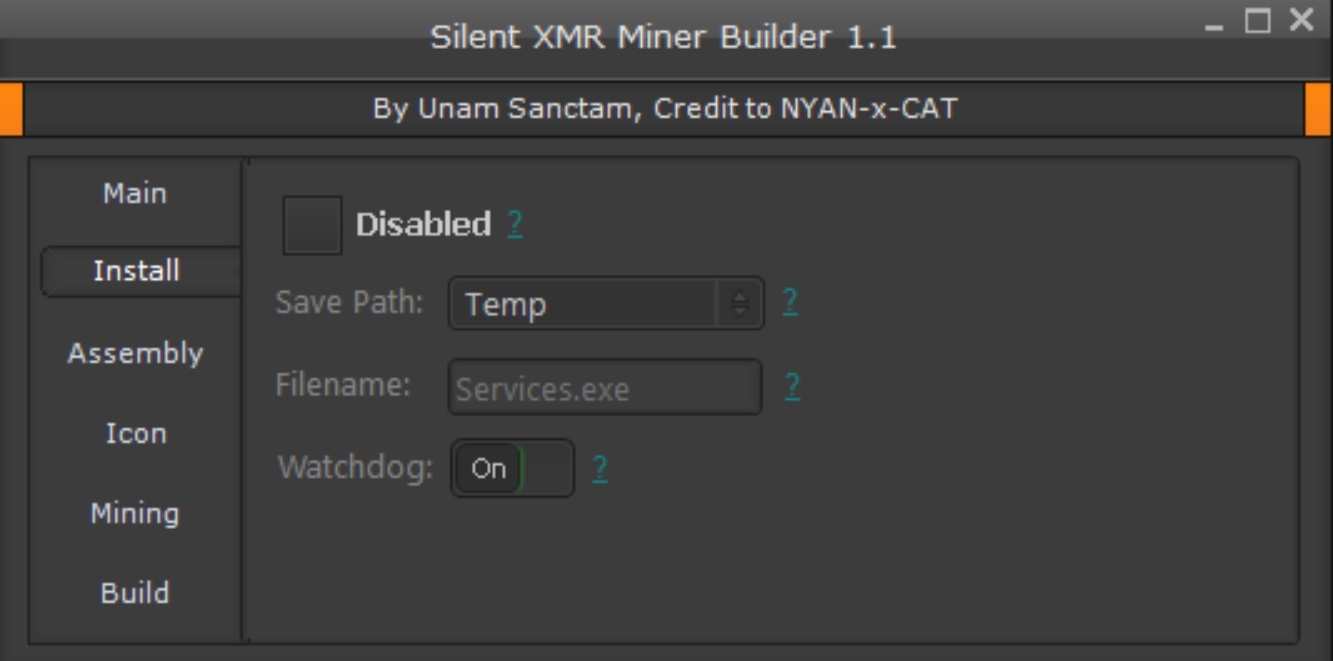Click the orange bar at right edge
Screen dimensions: 1334x661
pos(1318,109)
